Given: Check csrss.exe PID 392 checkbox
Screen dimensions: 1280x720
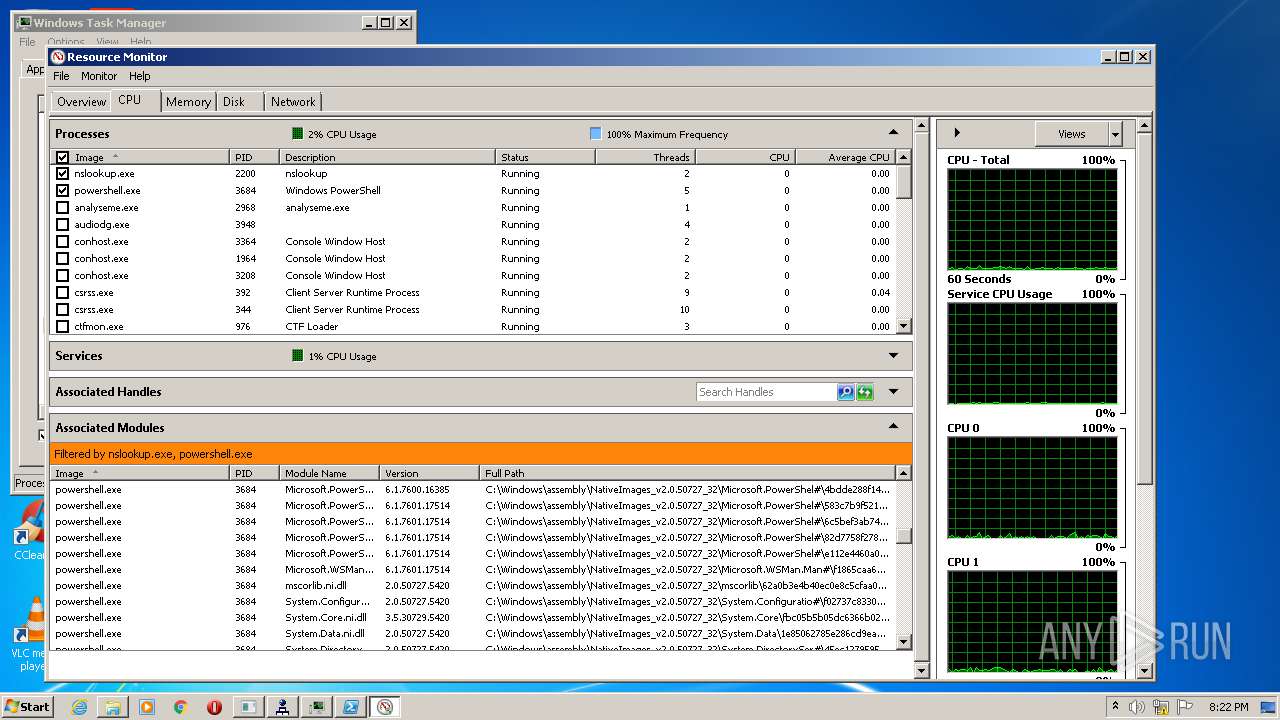Looking at the screenshot, I should pyautogui.click(x=63, y=292).
